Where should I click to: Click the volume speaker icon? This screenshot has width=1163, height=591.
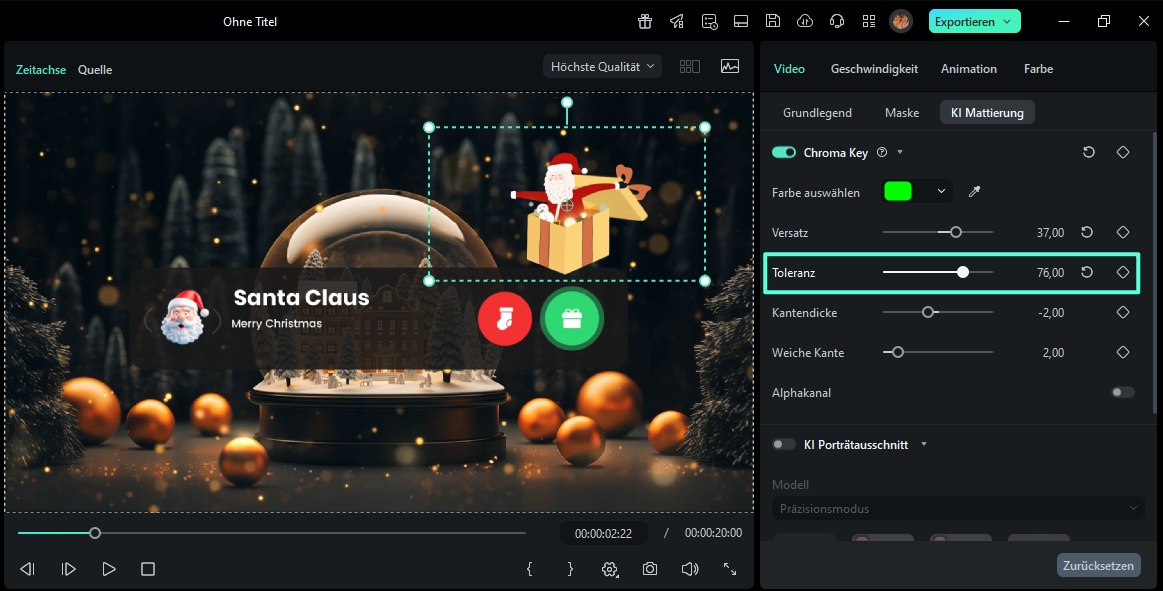(689, 569)
